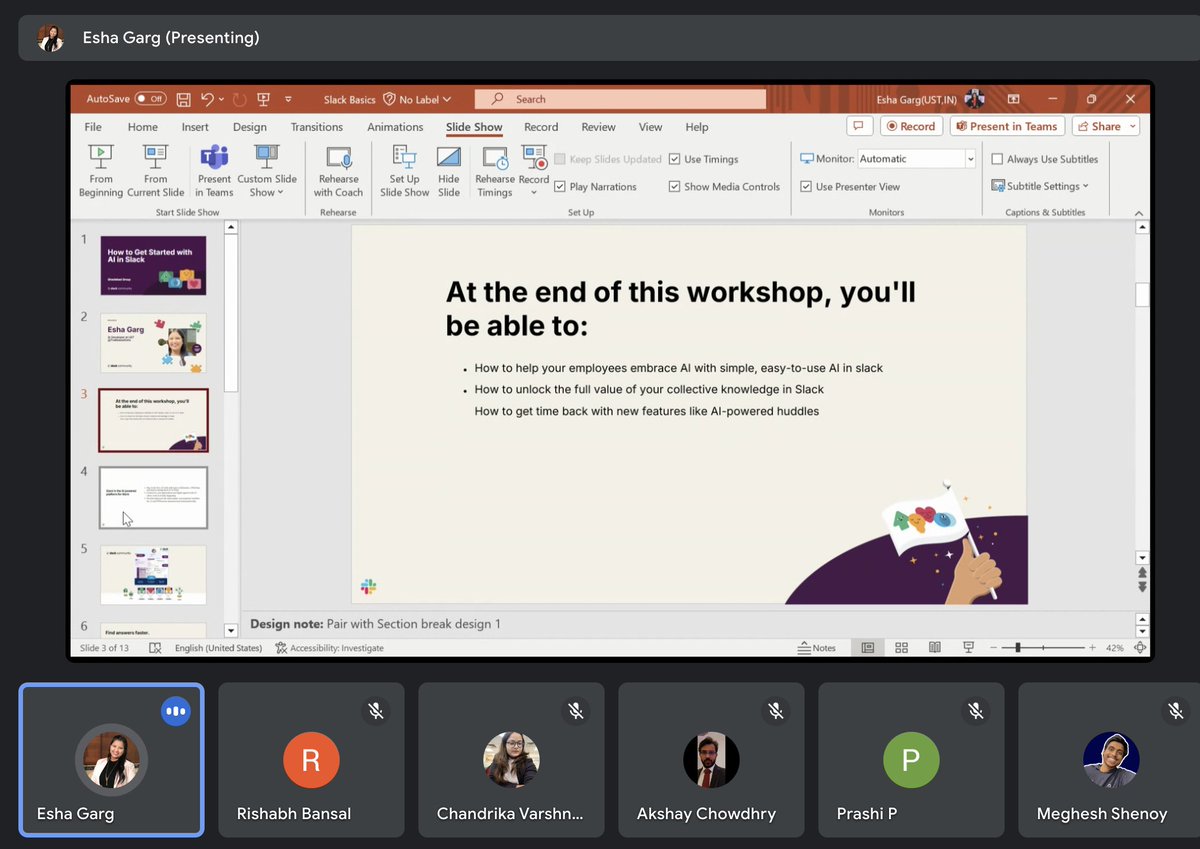Fit slide to current window icon

pyautogui.click(x=1141, y=648)
